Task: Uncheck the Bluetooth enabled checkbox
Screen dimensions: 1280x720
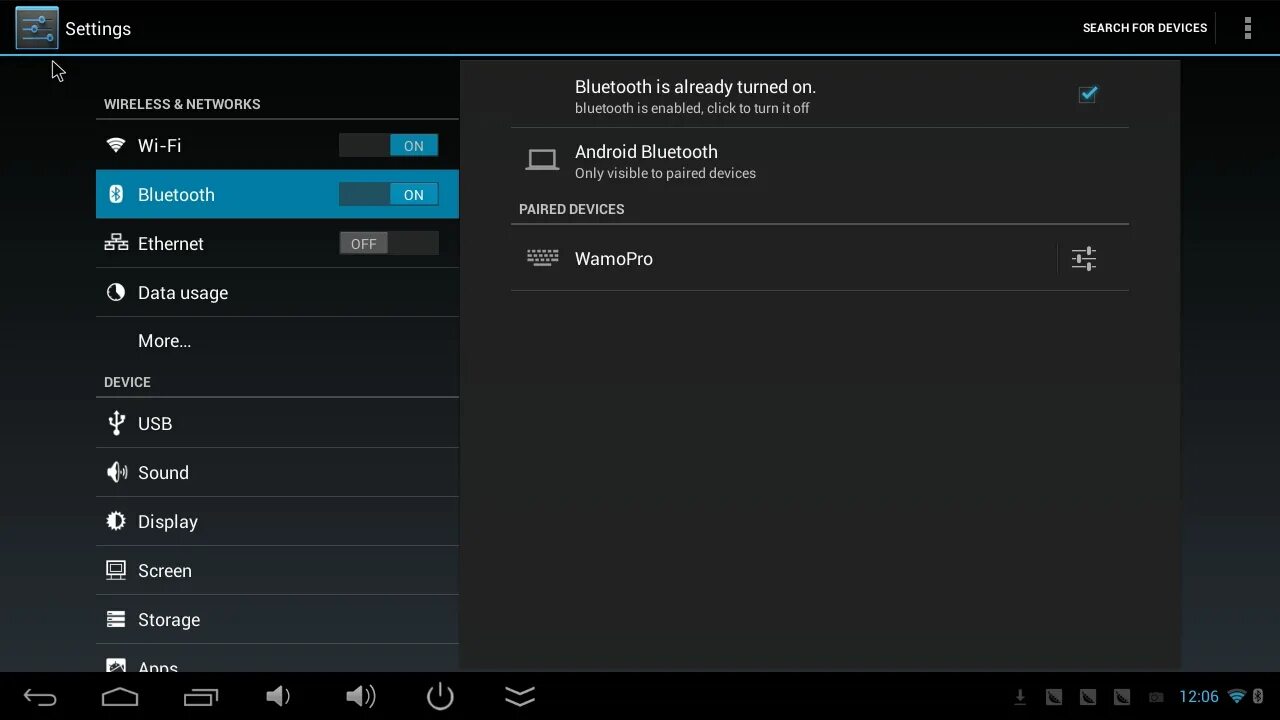Action: (1088, 94)
